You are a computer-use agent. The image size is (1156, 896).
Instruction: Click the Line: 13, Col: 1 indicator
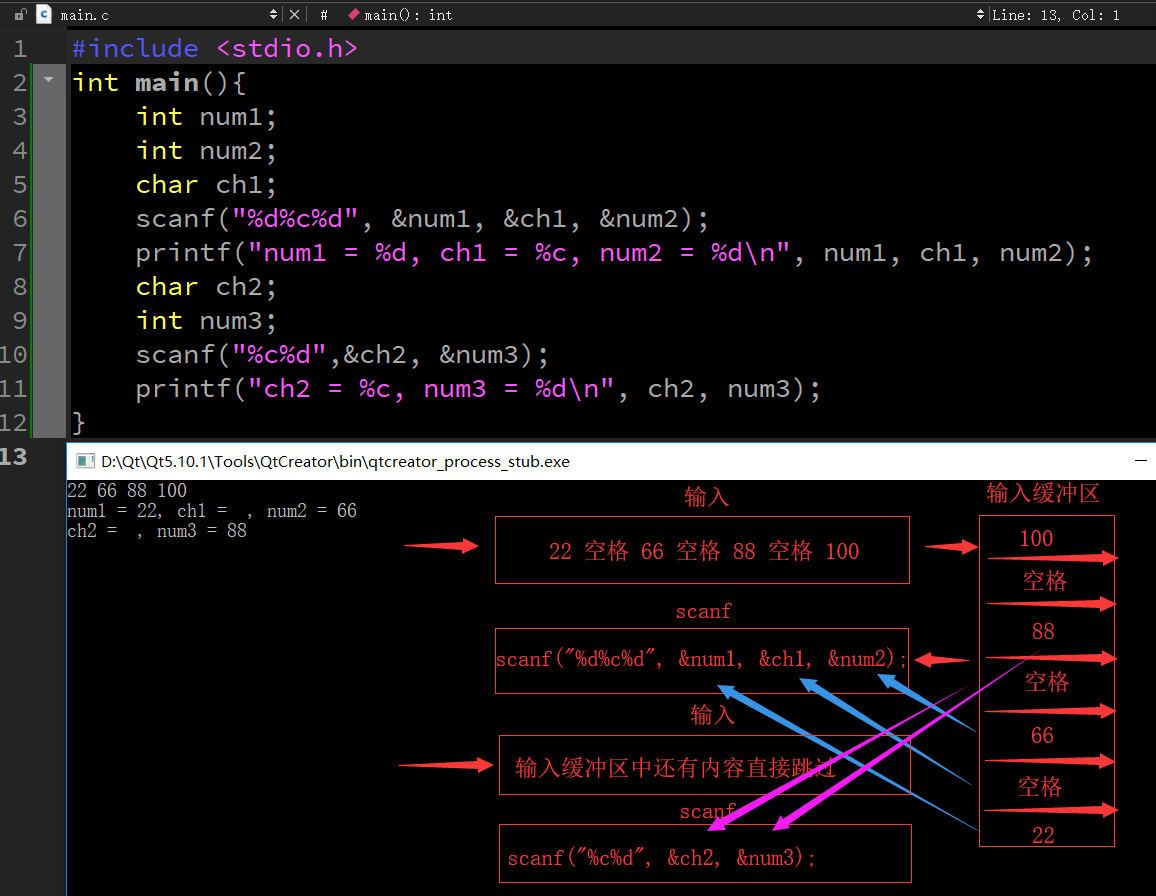click(x=1056, y=15)
